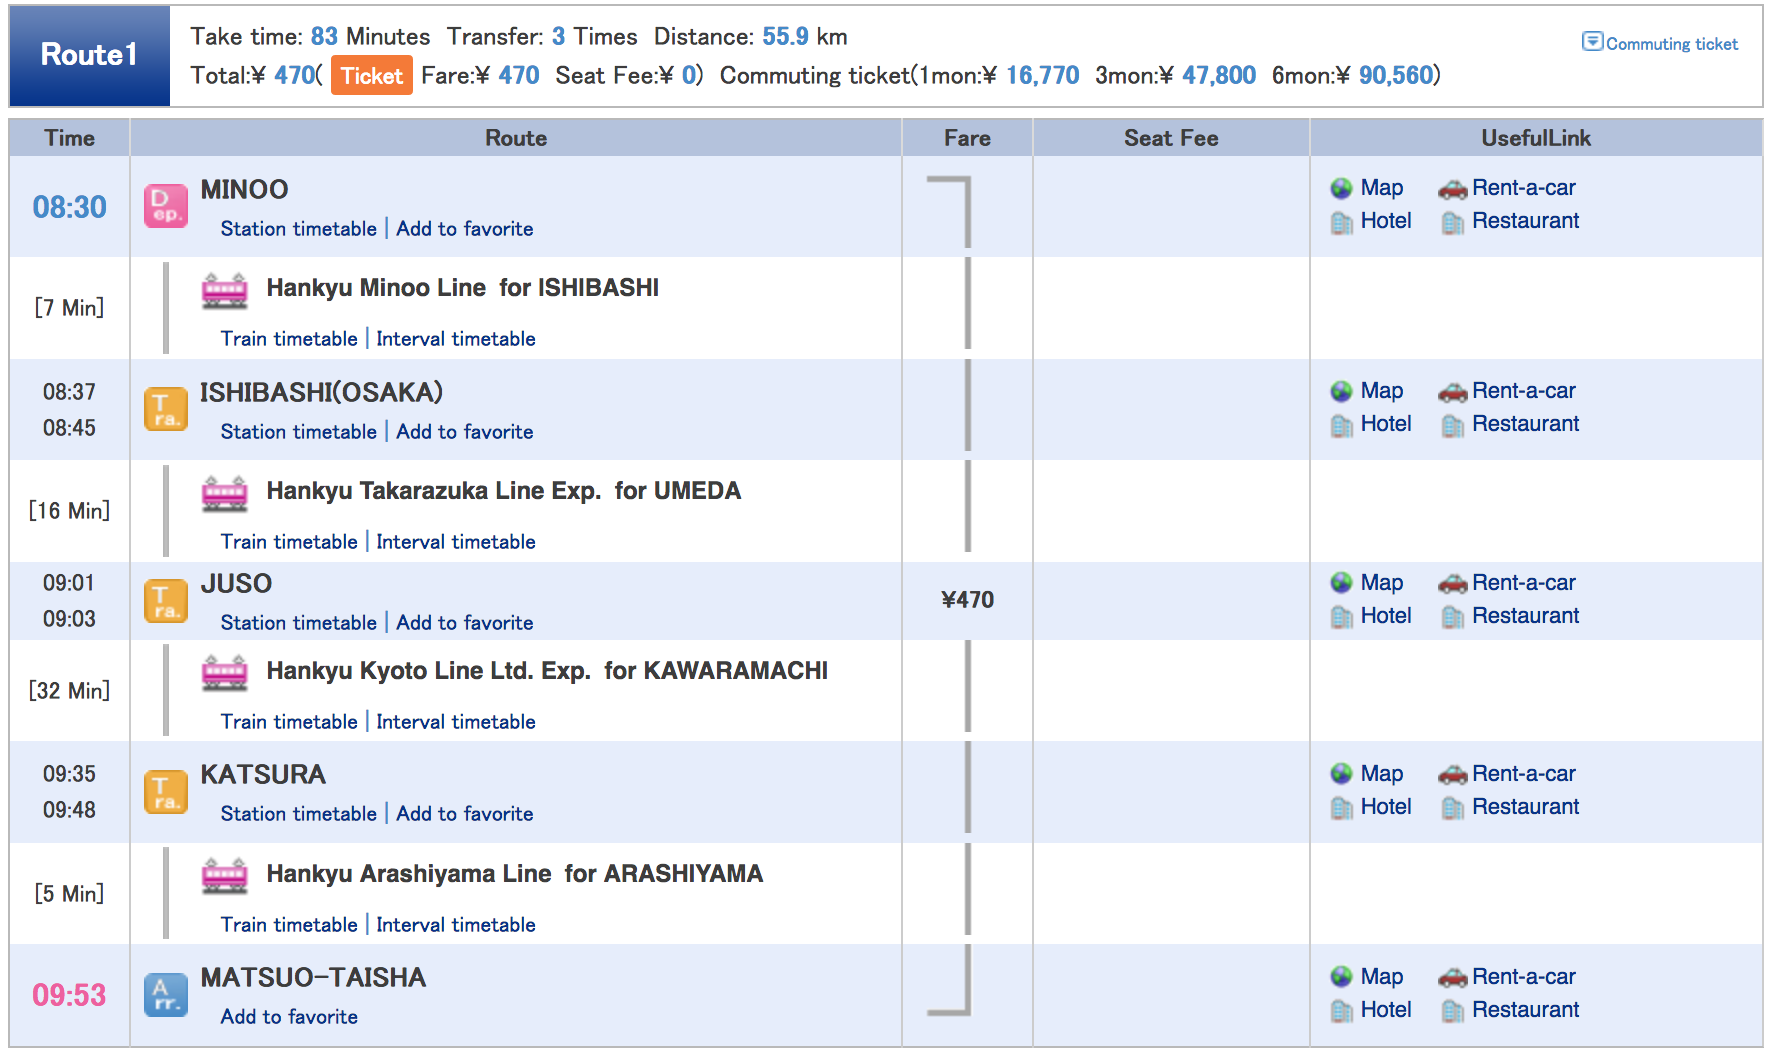This screenshot has height=1058, width=1772.
Task: Open KATSURA Station timetable
Action: tap(299, 814)
